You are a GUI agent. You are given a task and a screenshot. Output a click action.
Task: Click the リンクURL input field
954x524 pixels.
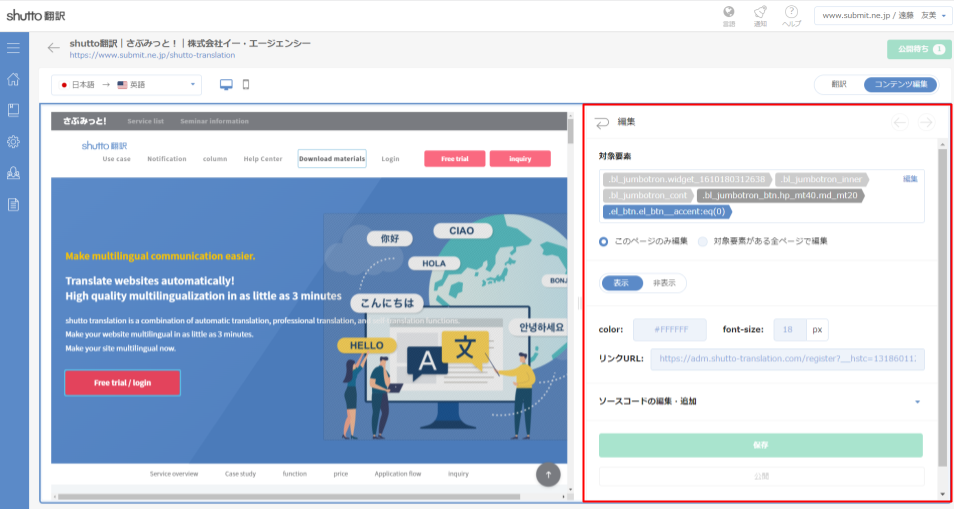(787, 359)
